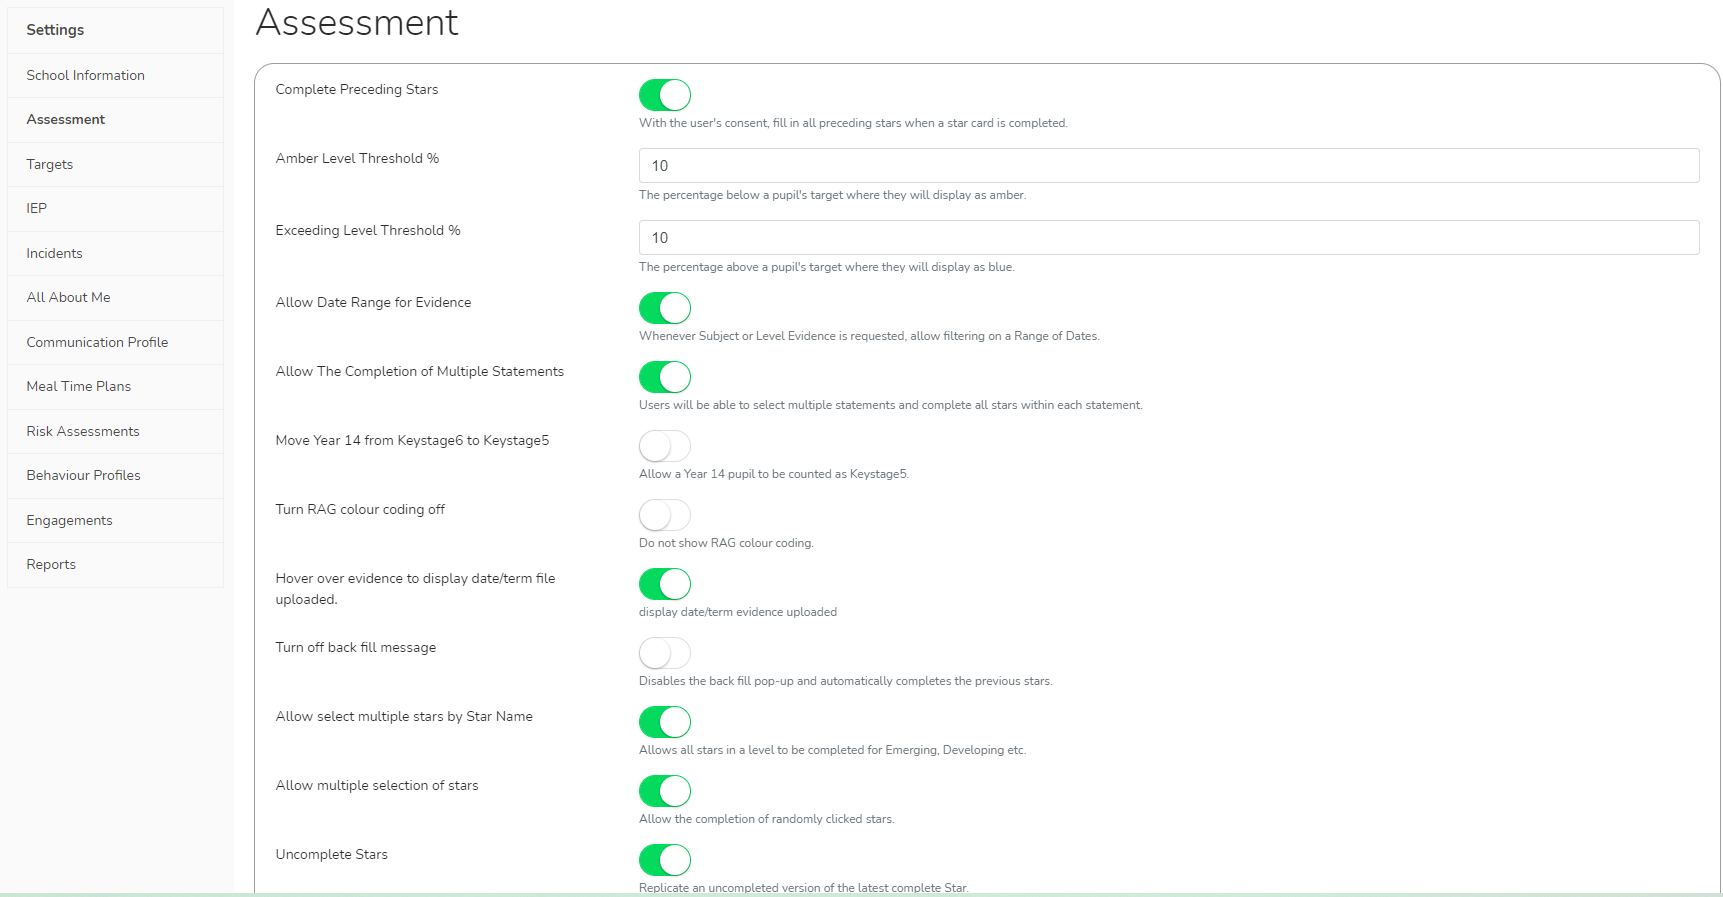Screen dimensions: 1723x897
Task: Select Assessment in the settings sidebar
Action: pyautogui.click(x=115, y=120)
